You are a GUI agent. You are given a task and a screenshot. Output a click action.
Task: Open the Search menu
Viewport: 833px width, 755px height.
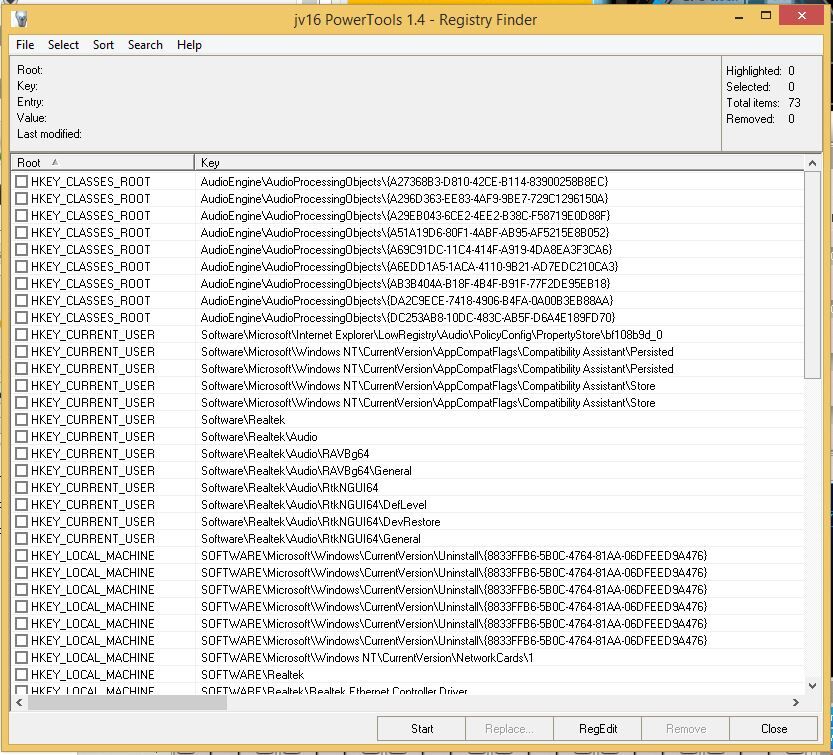point(145,45)
